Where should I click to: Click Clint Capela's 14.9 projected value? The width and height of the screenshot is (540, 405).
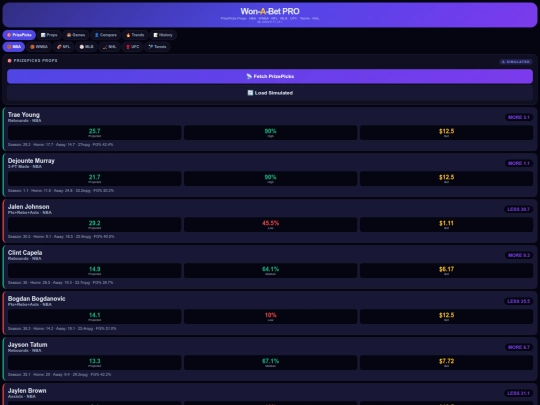tap(95, 269)
